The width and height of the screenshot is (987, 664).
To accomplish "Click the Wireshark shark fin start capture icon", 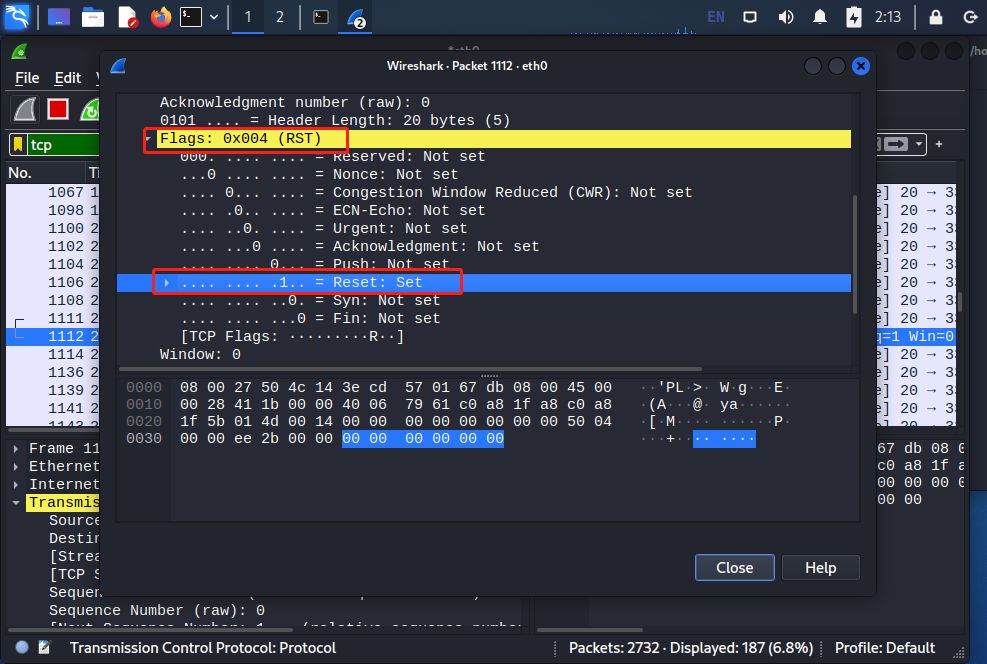I will [x=25, y=109].
